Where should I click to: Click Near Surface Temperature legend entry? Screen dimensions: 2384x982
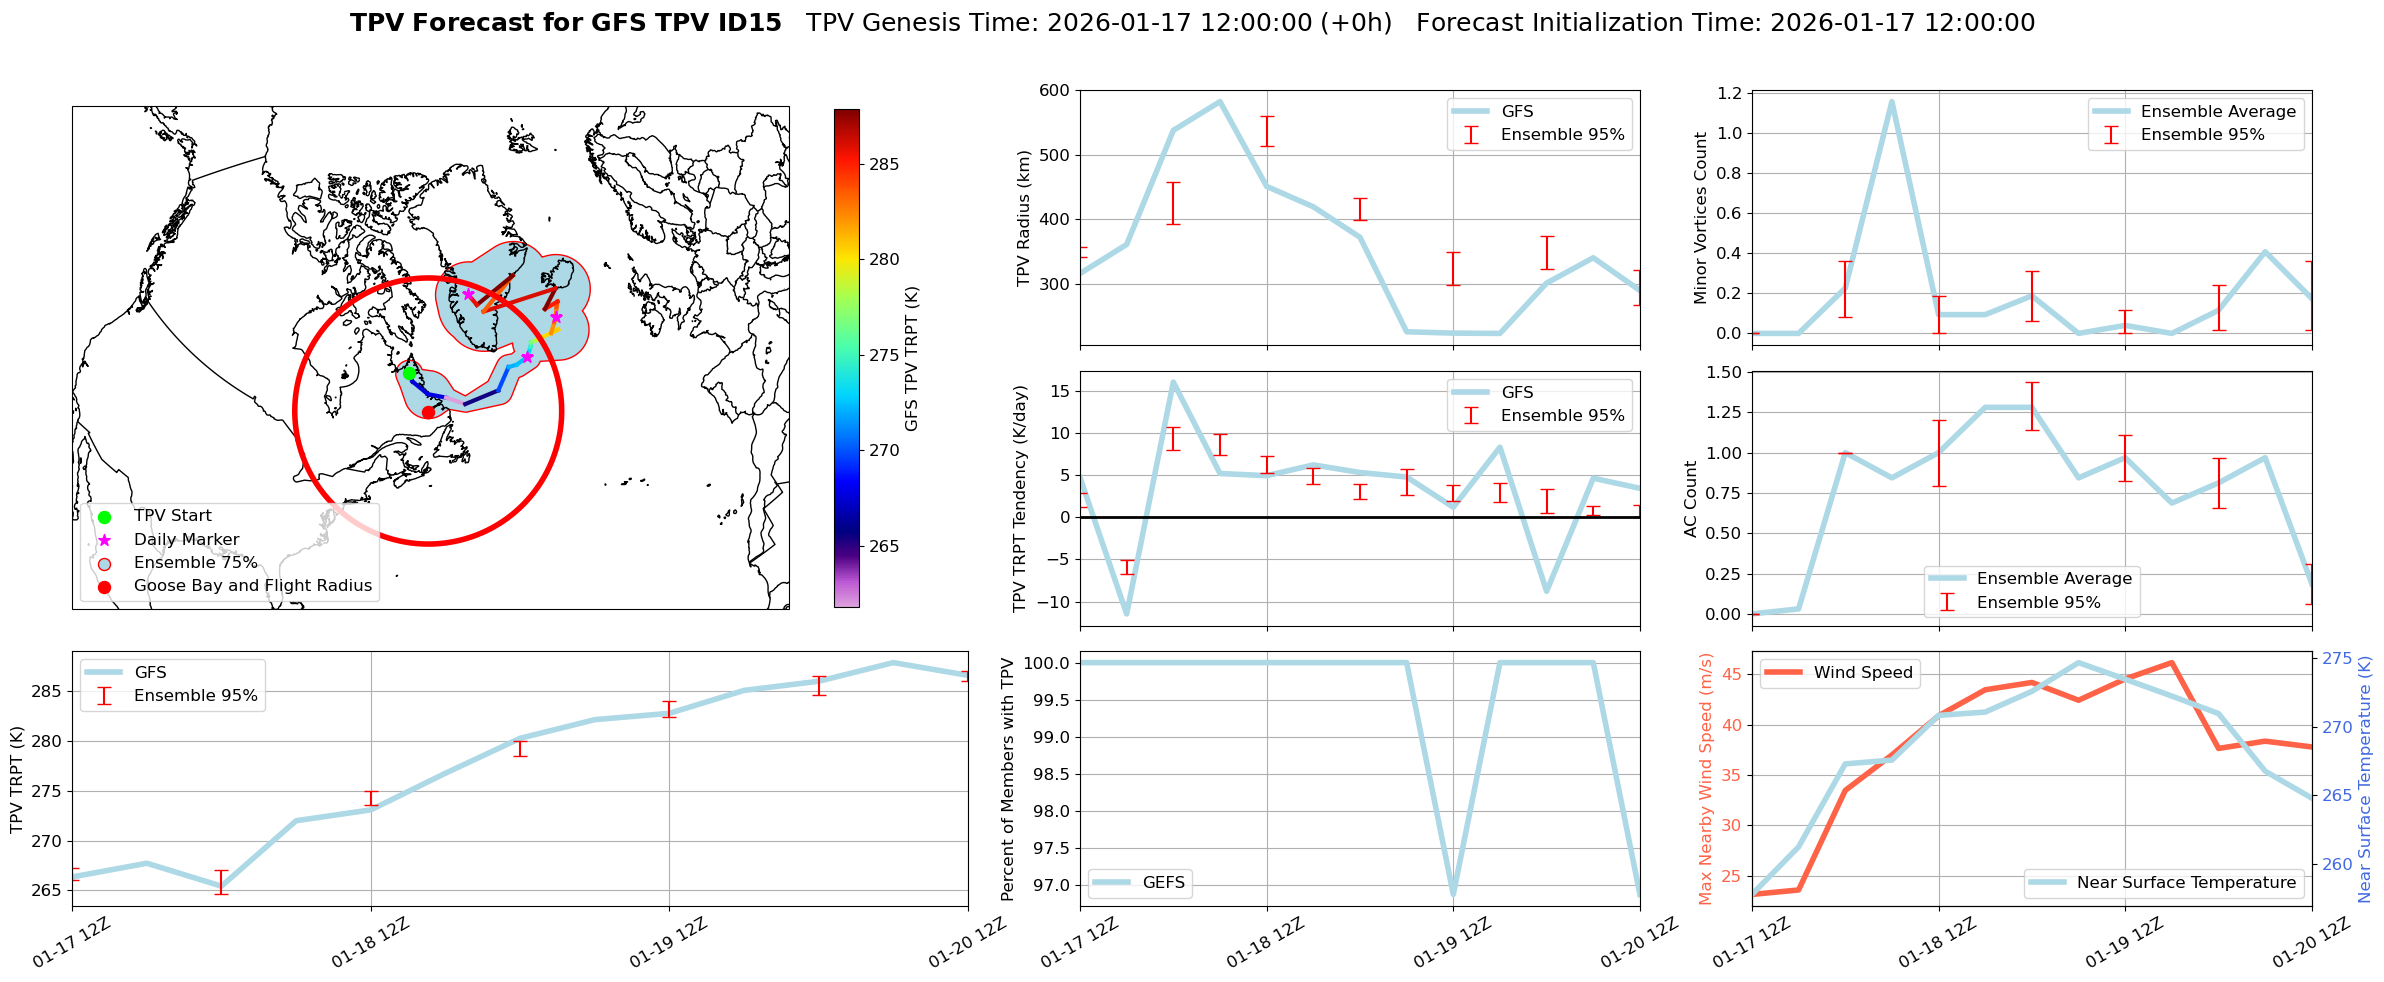(2186, 883)
